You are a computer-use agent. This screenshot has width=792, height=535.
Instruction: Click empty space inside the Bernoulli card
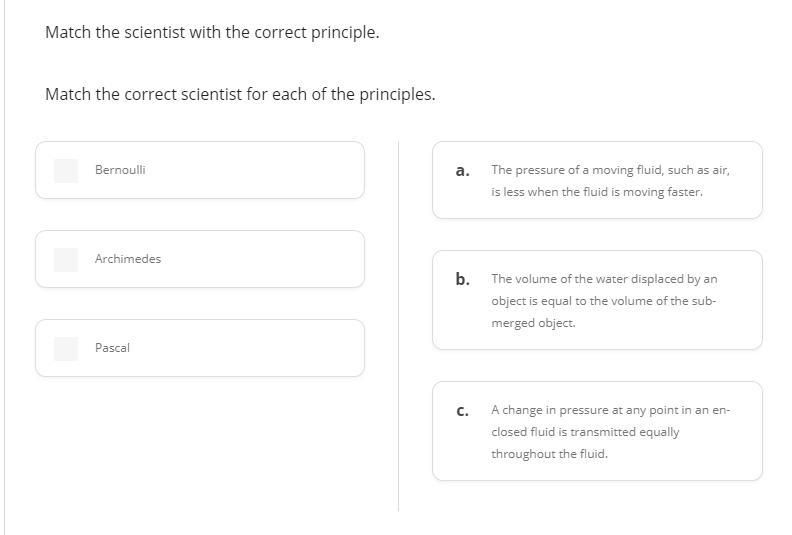pos(253,170)
